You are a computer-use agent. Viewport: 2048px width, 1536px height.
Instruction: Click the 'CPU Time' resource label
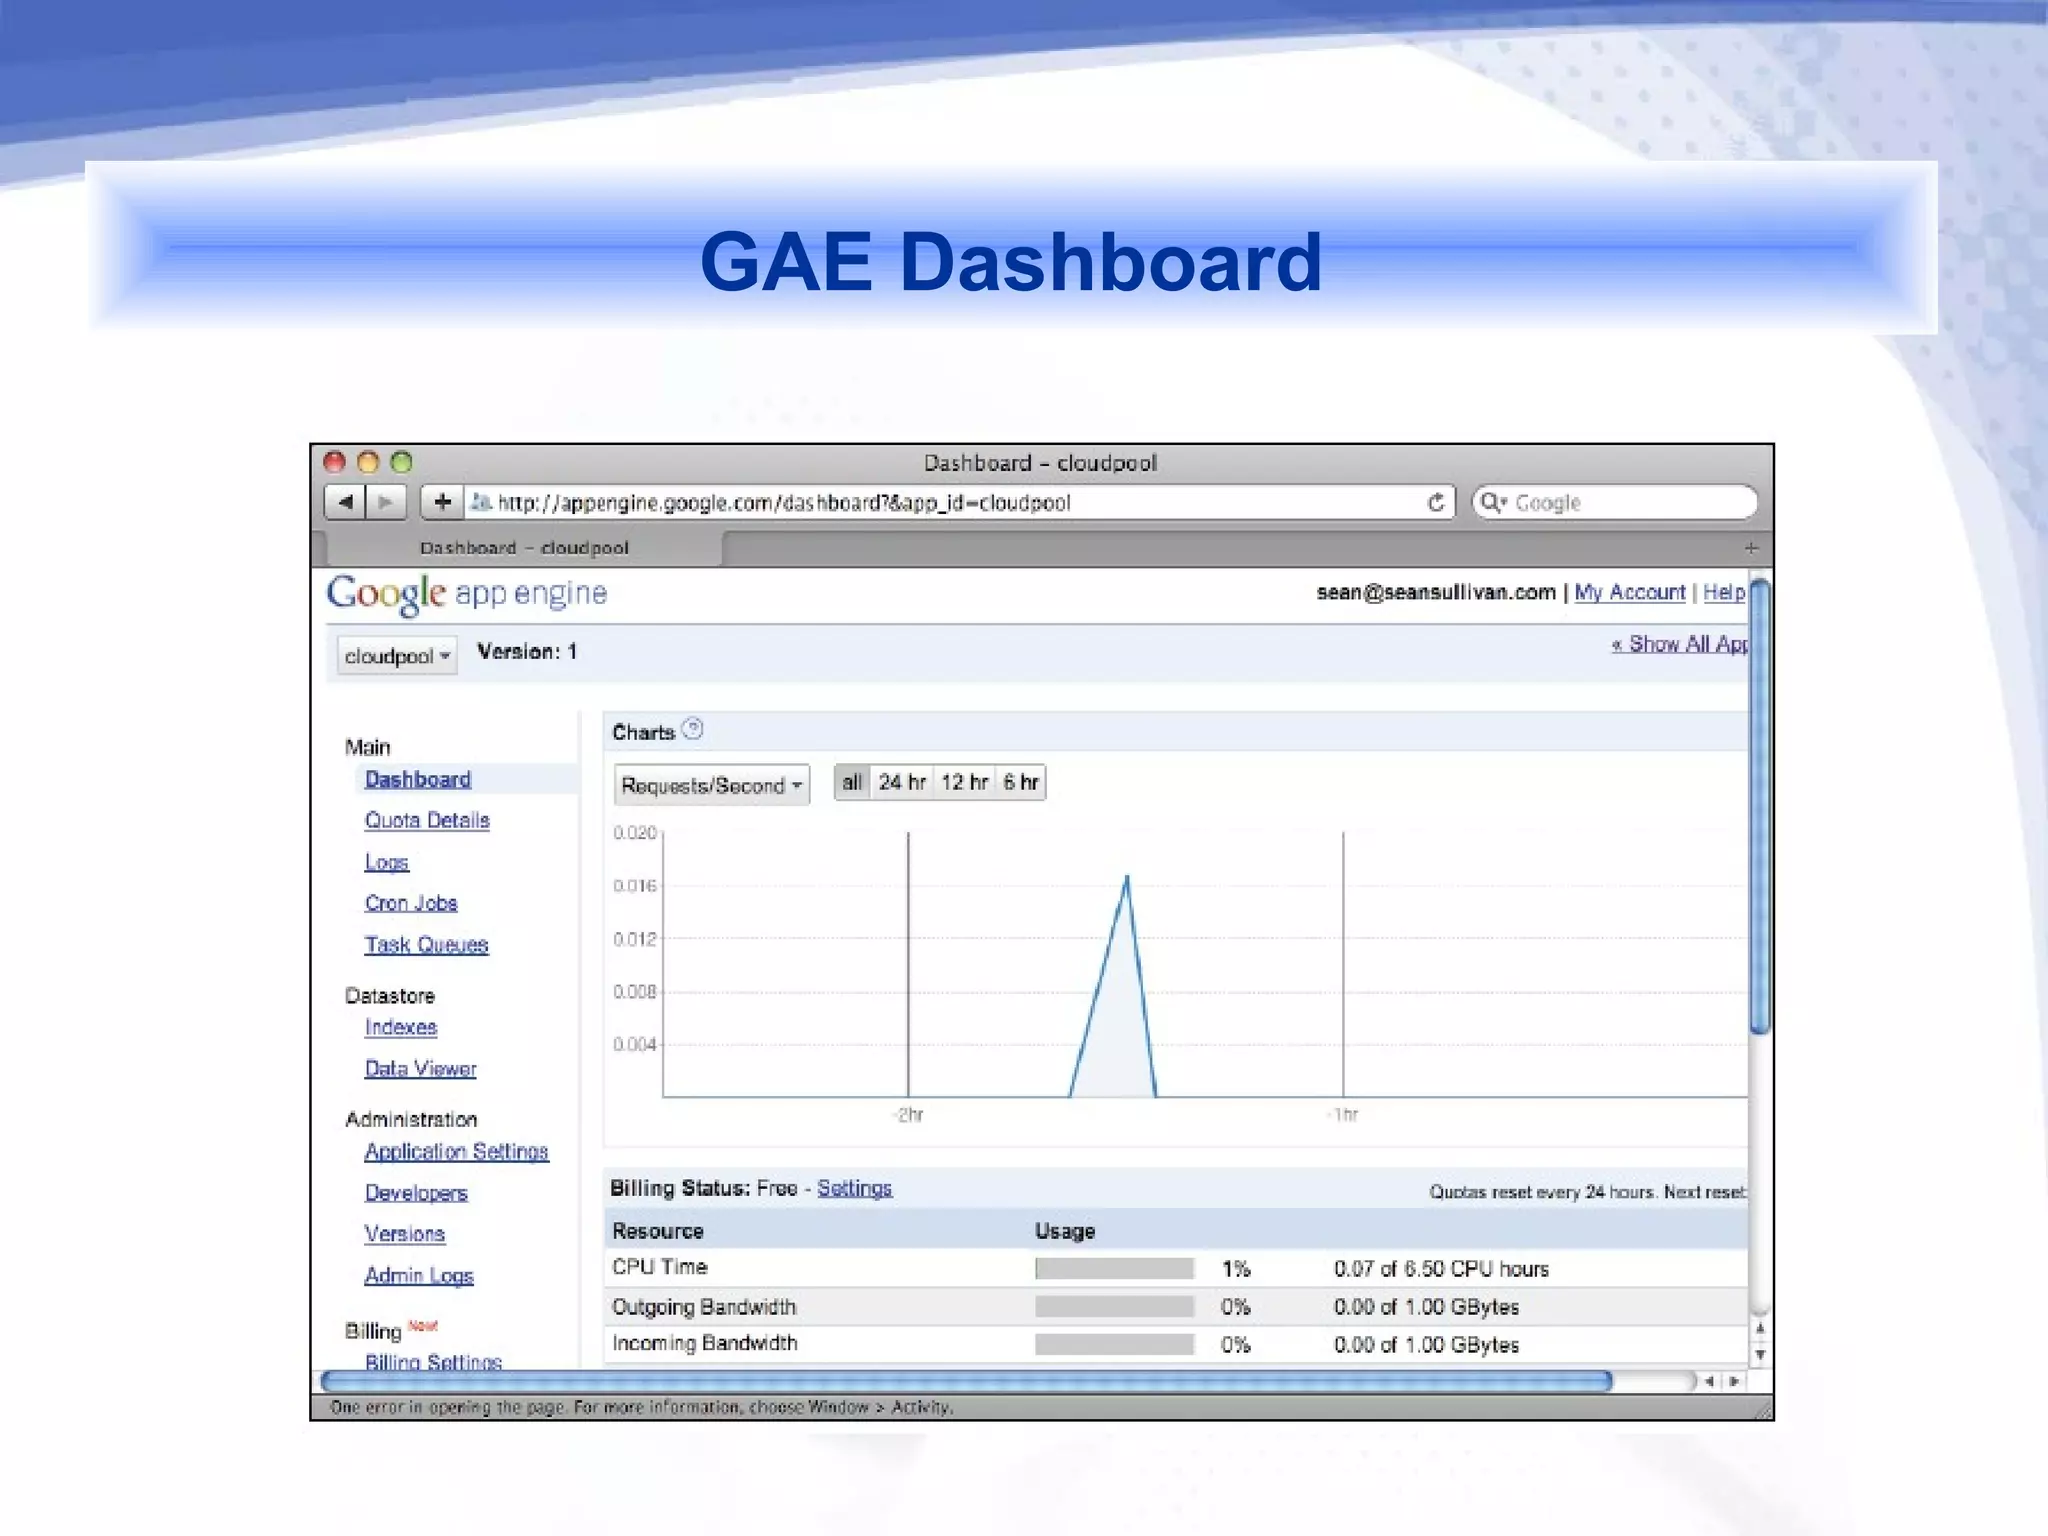click(659, 1267)
